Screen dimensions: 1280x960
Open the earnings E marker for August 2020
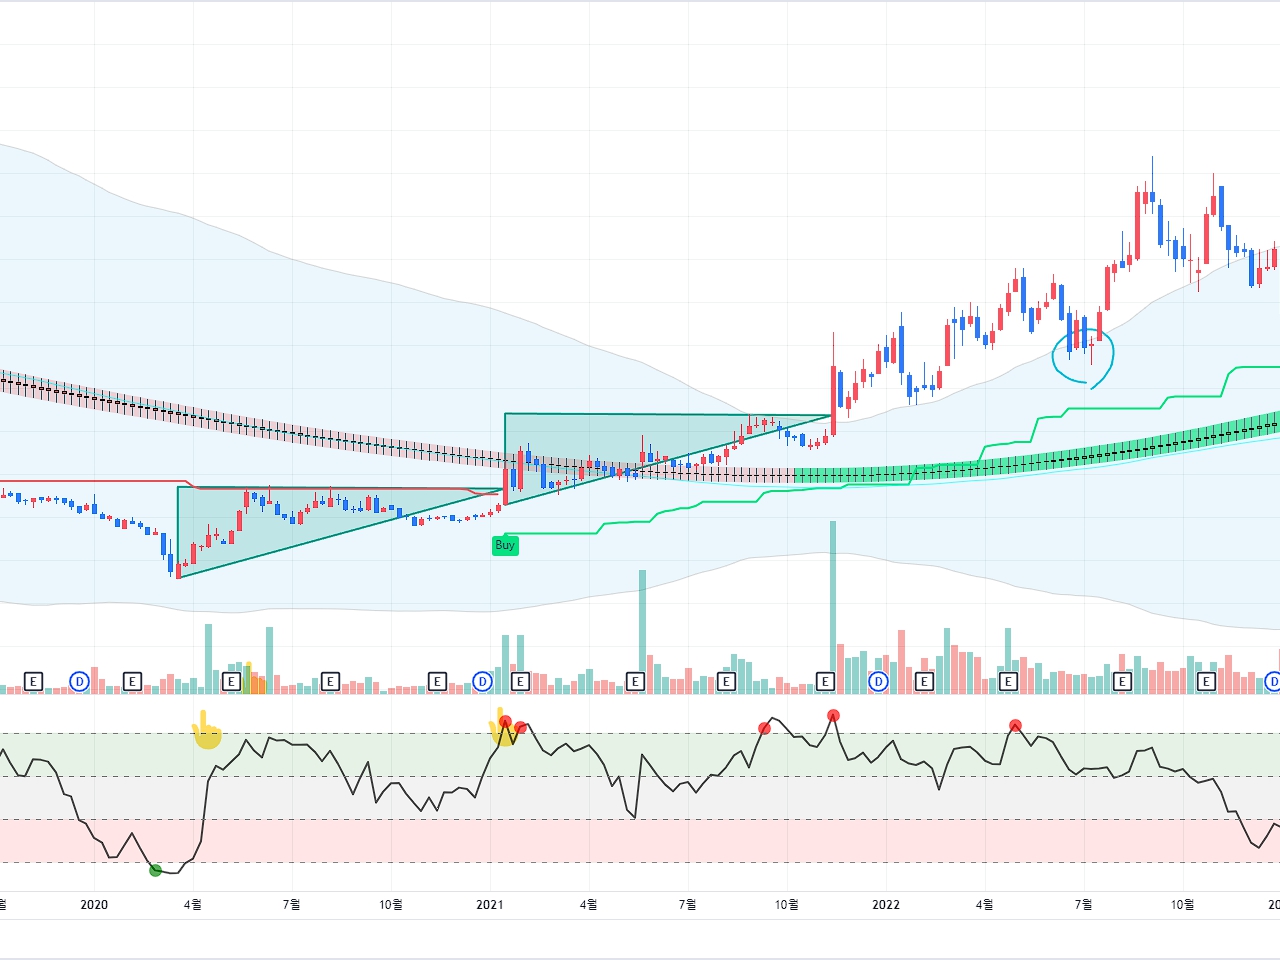pos(330,682)
